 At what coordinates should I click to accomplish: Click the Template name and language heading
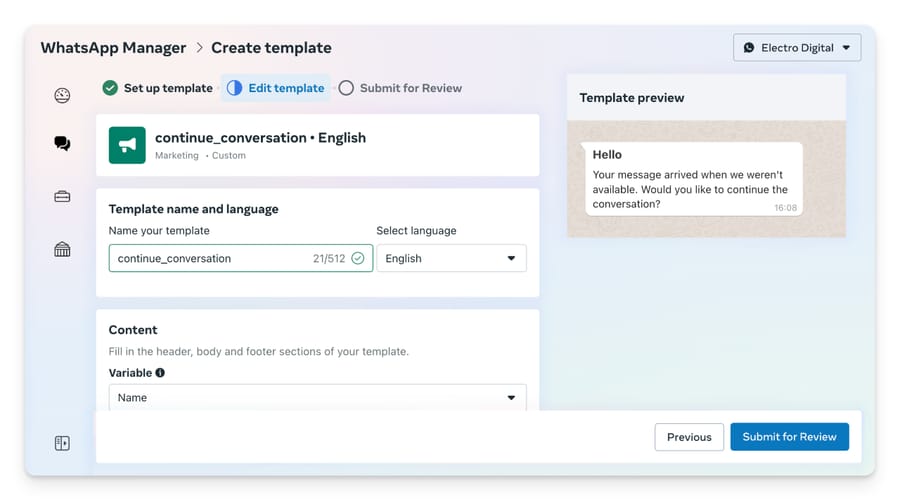coord(193,209)
